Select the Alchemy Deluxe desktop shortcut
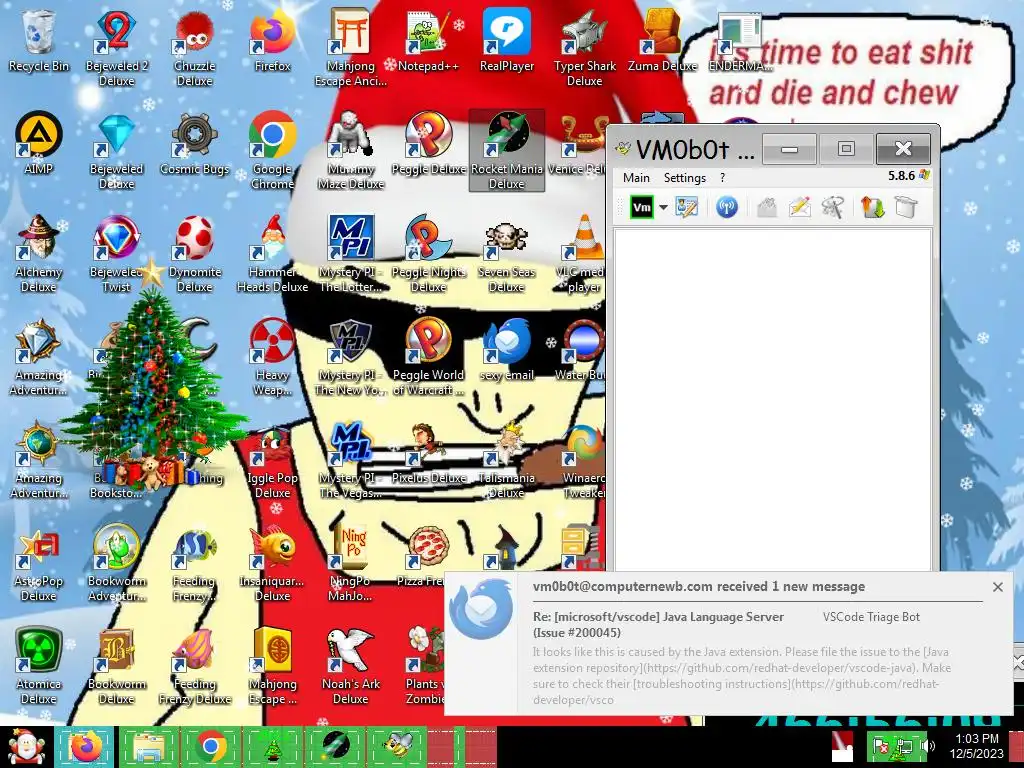Screen dimensions: 1024x768 click(x=39, y=253)
